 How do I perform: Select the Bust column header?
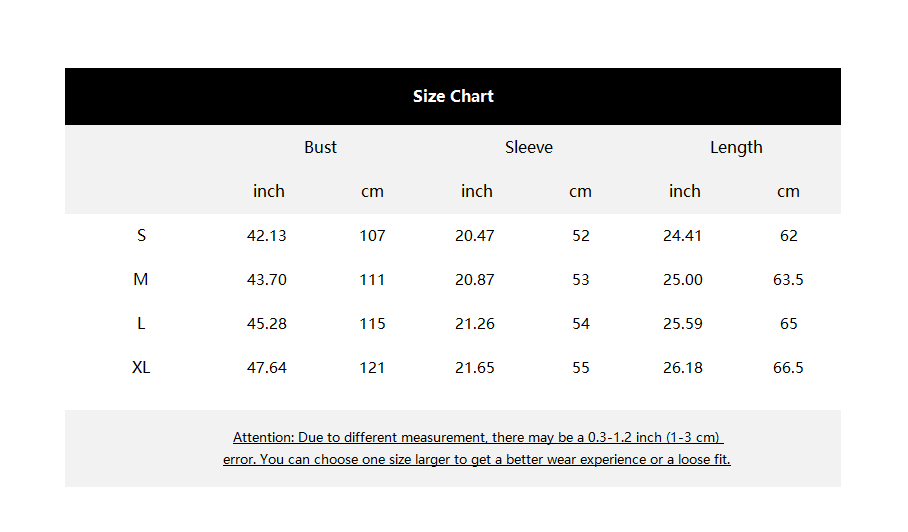pyautogui.click(x=320, y=147)
